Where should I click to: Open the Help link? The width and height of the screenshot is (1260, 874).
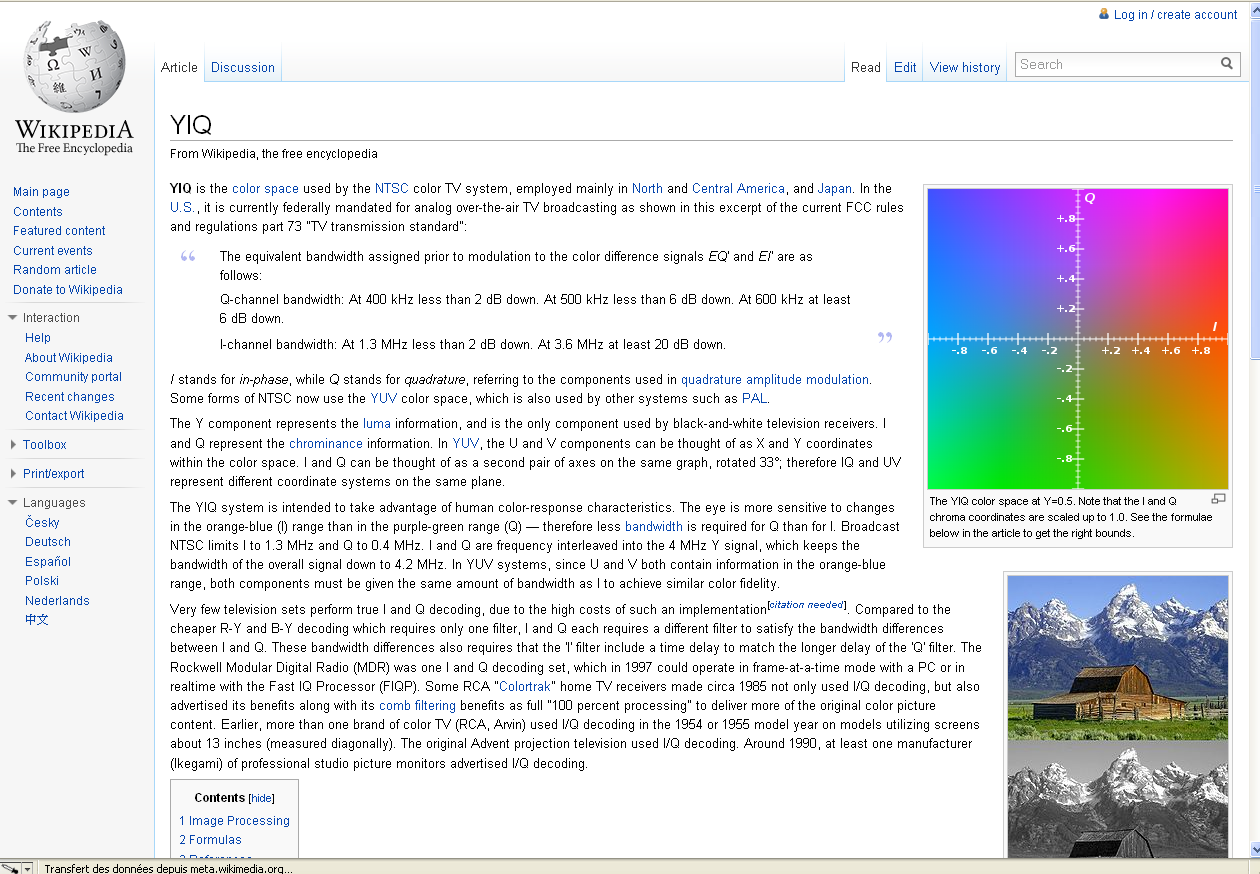coord(38,338)
